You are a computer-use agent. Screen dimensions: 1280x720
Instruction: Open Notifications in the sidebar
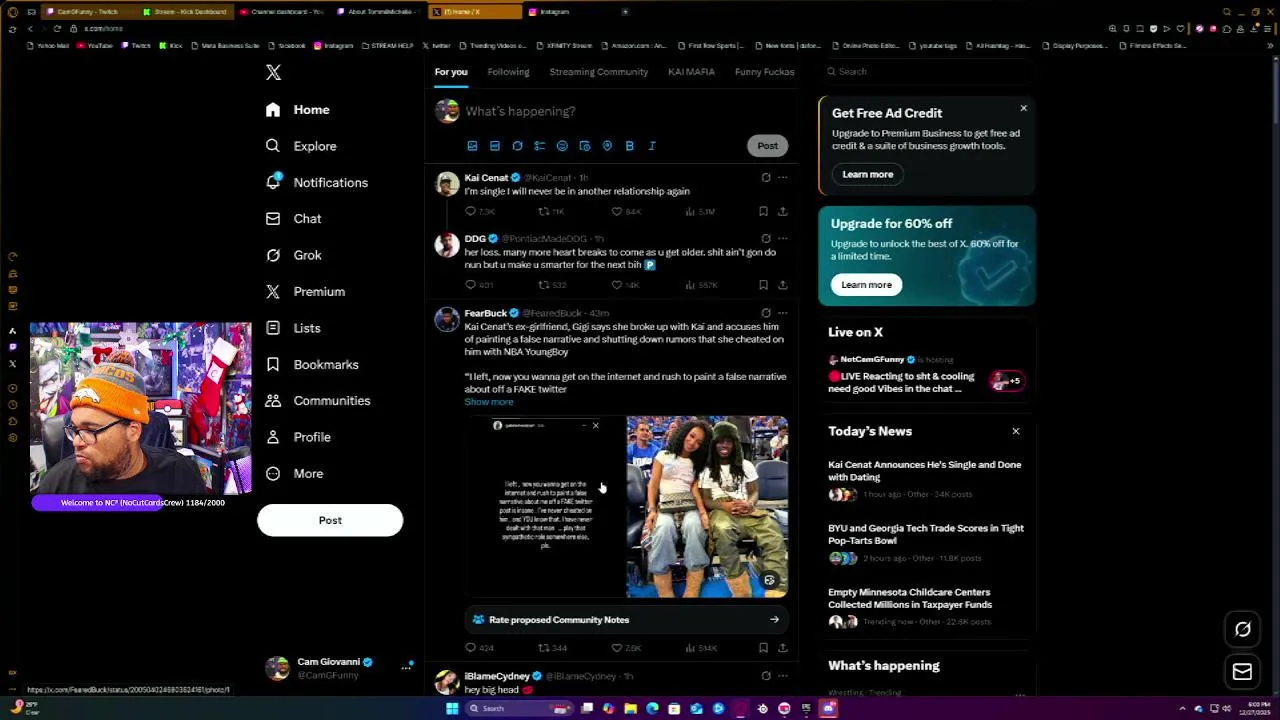click(317, 183)
